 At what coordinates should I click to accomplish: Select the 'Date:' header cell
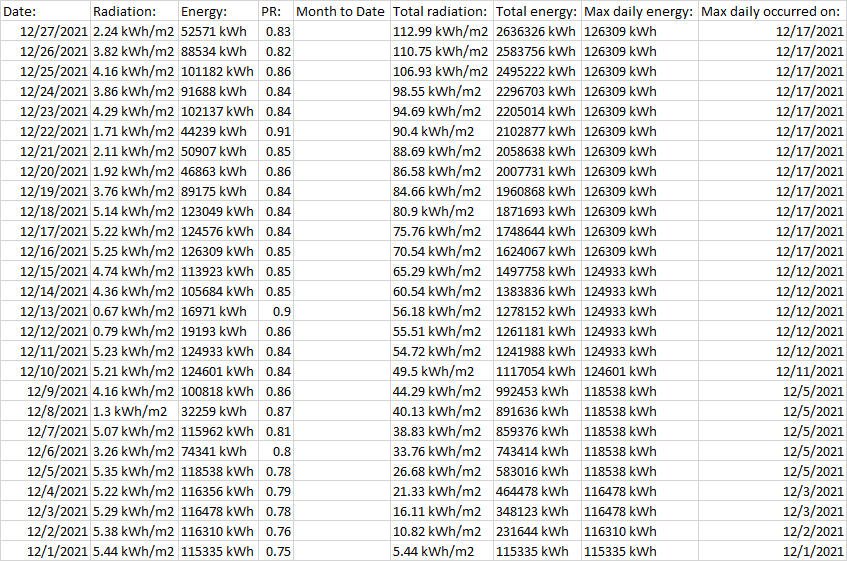(45, 11)
